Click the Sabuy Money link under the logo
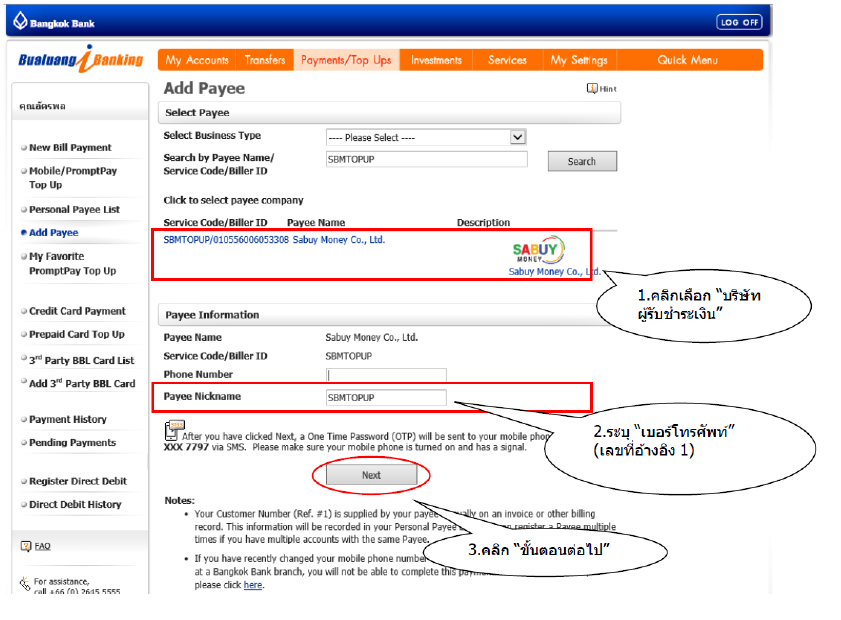 554,271
